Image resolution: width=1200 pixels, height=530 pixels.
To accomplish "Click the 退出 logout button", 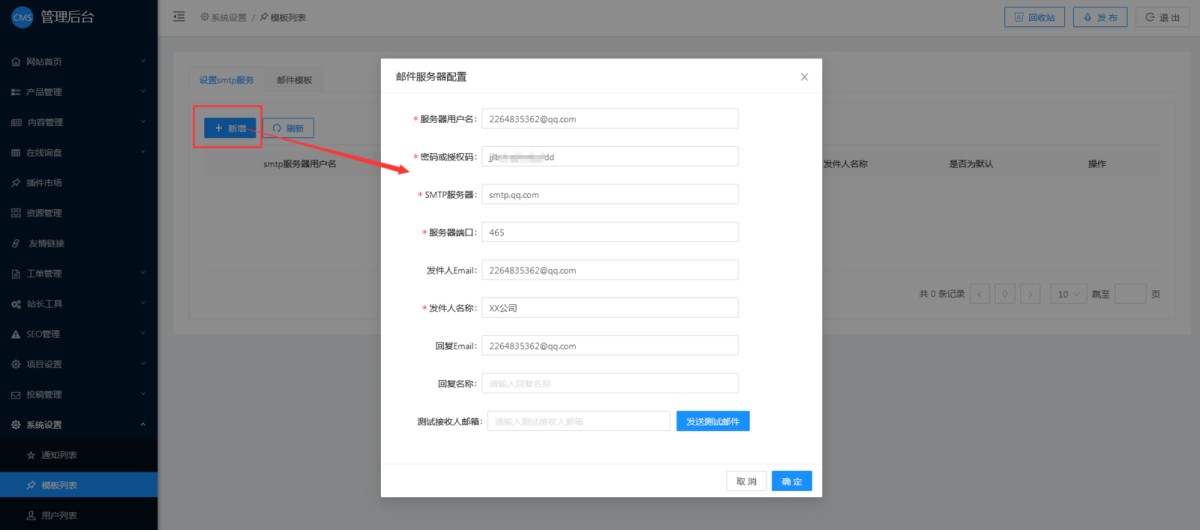I will coord(1164,17).
